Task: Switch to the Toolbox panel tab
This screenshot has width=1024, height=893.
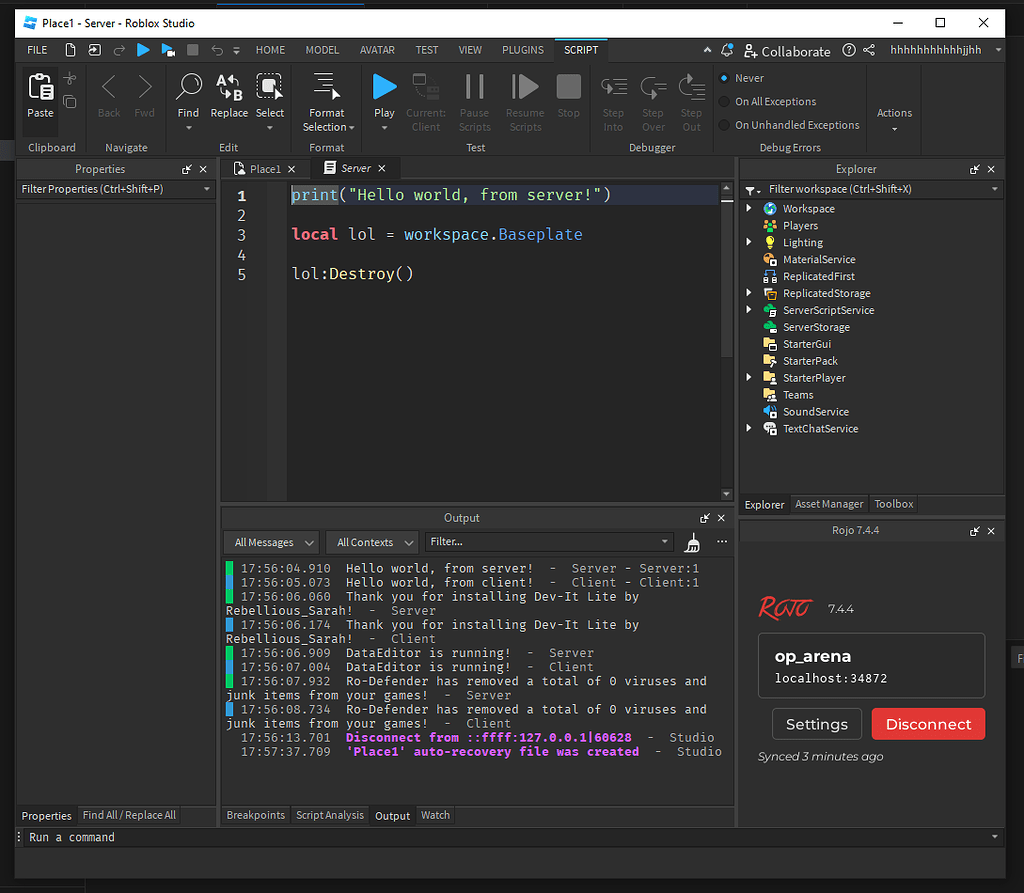Action: click(x=893, y=504)
